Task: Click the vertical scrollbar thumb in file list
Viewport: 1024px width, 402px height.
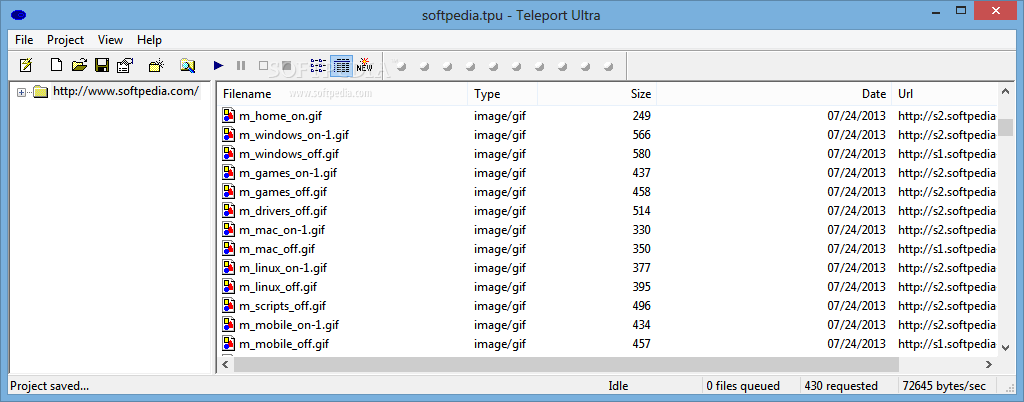Action: coord(1005,127)
